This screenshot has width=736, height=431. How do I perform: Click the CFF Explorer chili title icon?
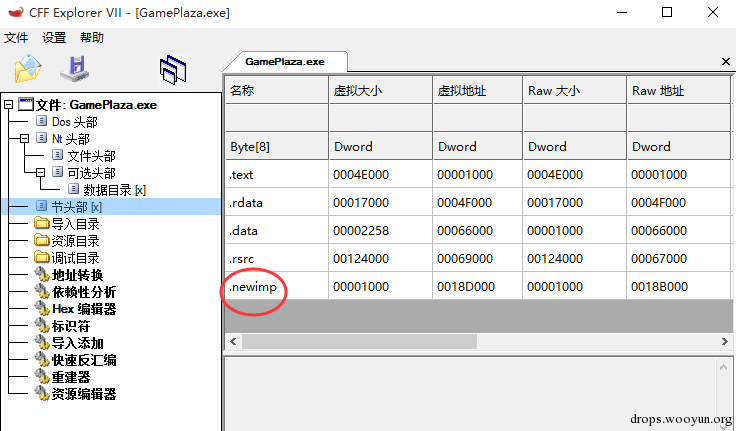(x=15, y=12)
